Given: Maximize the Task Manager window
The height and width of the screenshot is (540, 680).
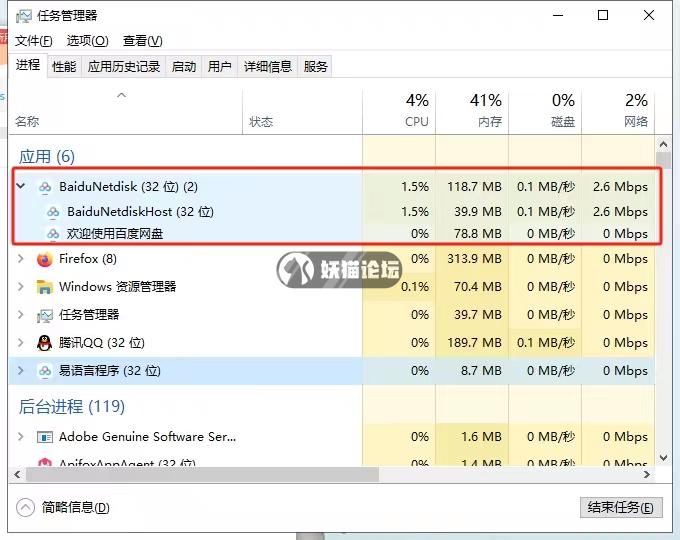Looking at the screenshot, I should click(x=603, y=16).
